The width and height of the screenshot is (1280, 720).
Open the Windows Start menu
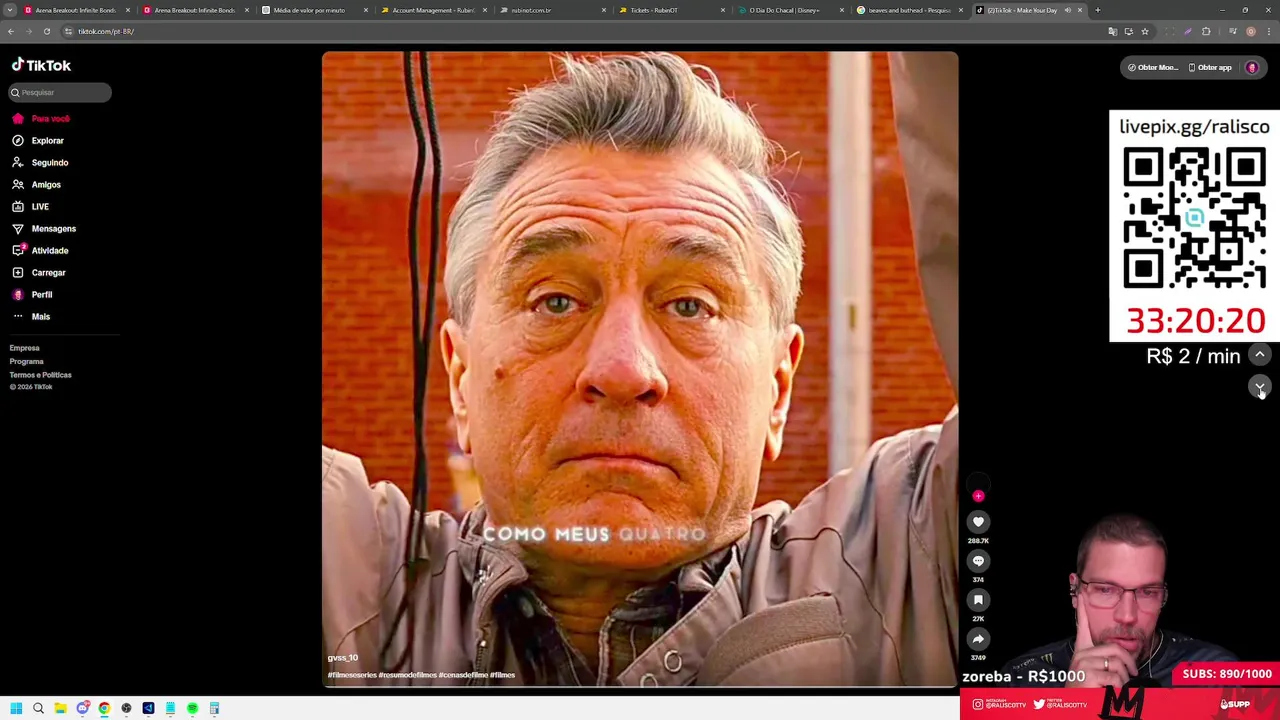click(x=16, y=708)
